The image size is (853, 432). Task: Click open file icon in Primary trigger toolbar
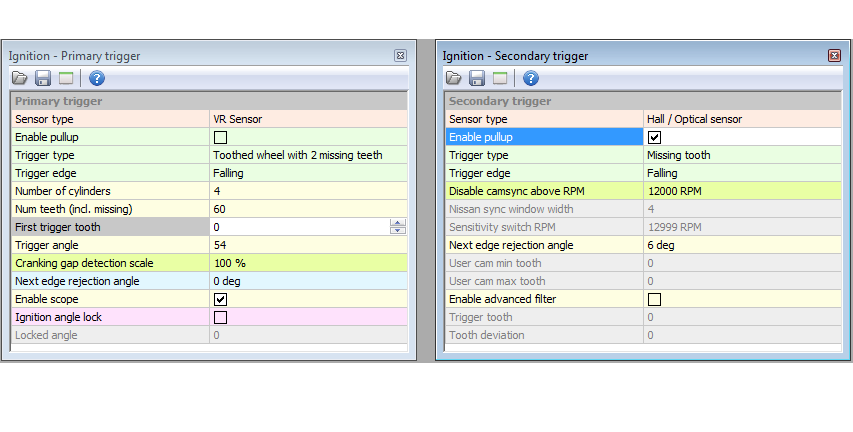click(x=20, y=78)
